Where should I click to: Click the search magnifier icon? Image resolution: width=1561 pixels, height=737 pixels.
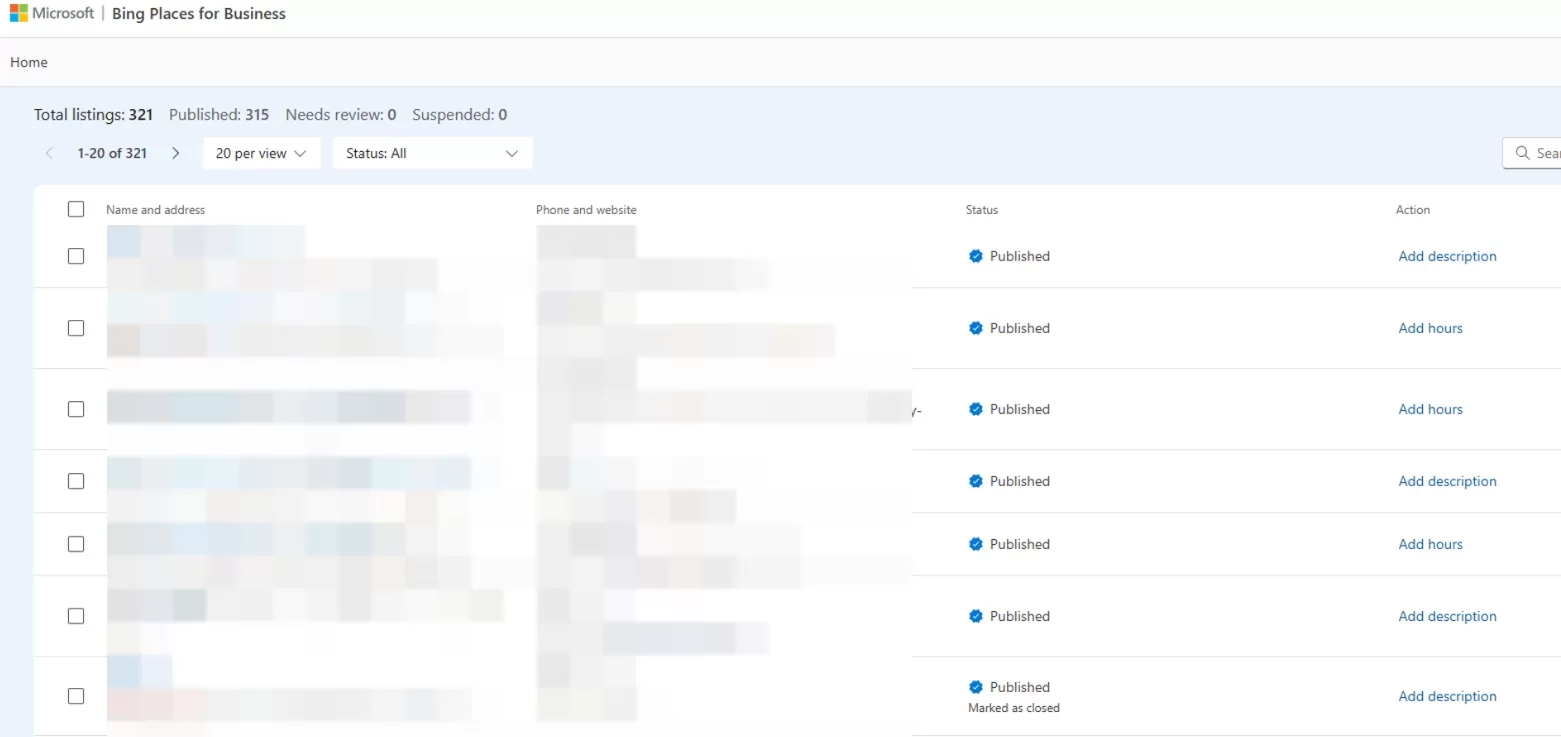[x=1523, y=153]
